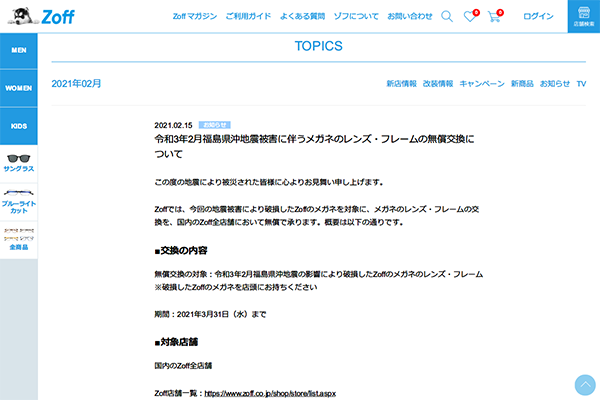This screenshot has width=600, height=400.
Task: Open ゾフについて in header
Action: [x=356, y=16]
